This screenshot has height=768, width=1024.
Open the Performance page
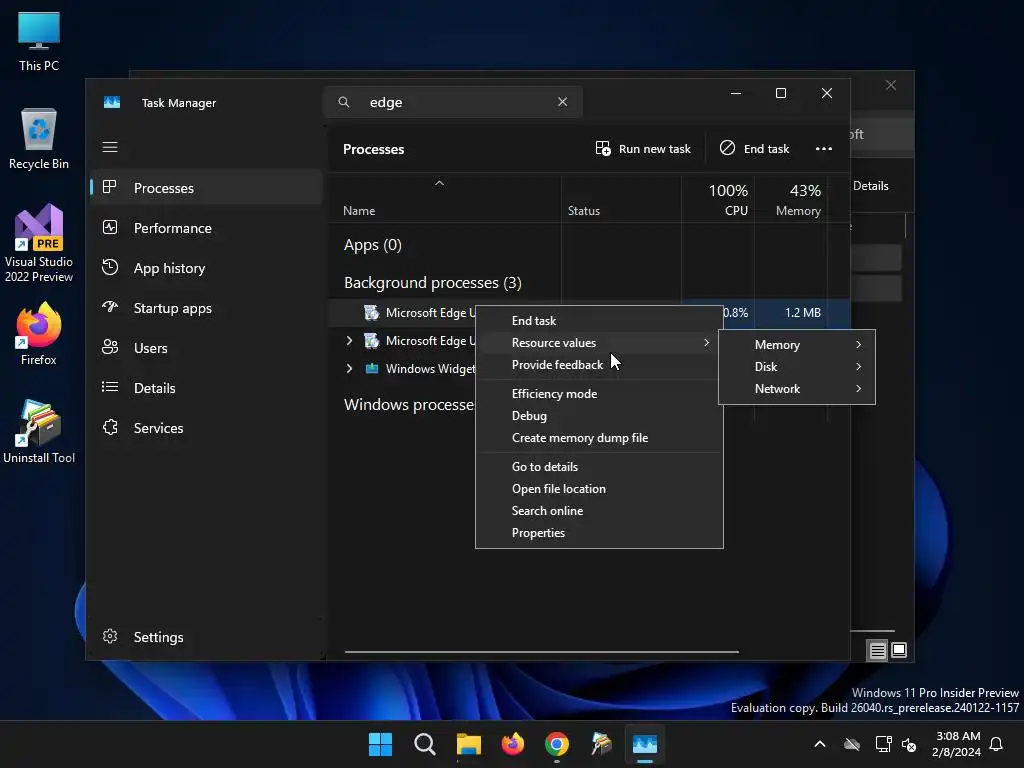[x=206, y=228]
